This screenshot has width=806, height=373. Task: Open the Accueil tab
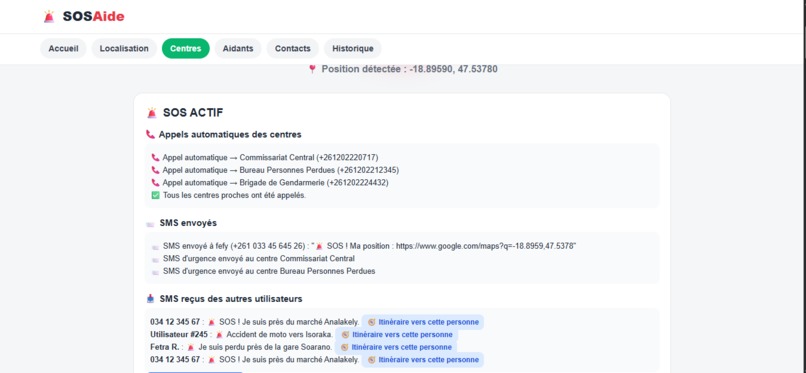[63, 48]
